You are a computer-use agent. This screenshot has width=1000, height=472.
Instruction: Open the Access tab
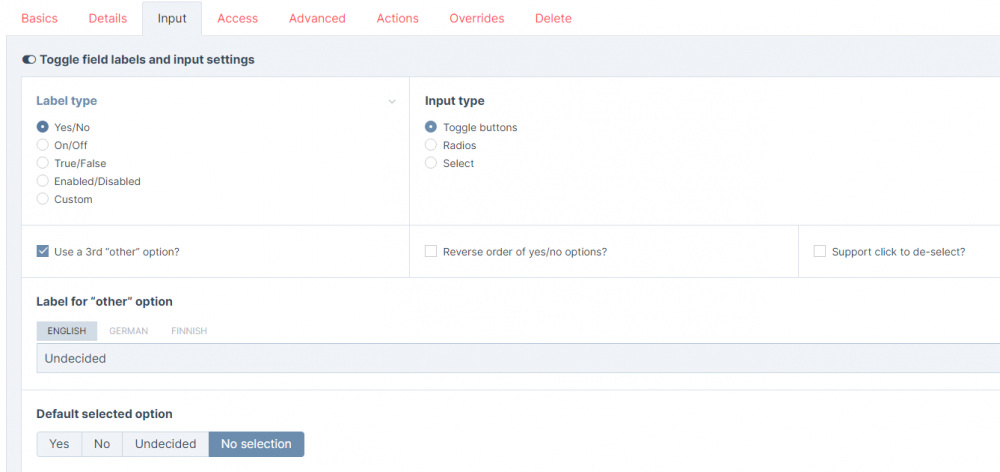click(237, 18)
